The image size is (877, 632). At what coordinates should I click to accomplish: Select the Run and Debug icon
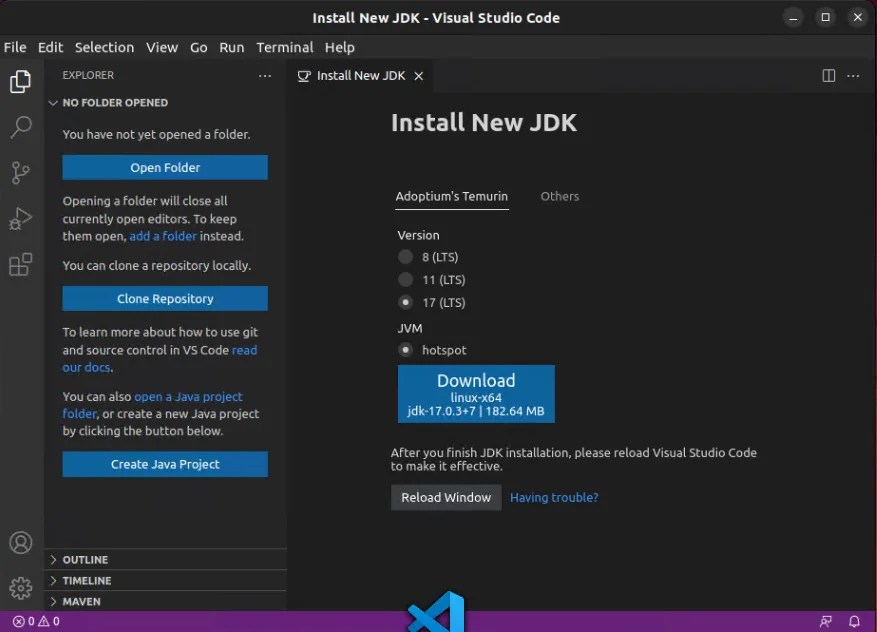coord(21,219)
